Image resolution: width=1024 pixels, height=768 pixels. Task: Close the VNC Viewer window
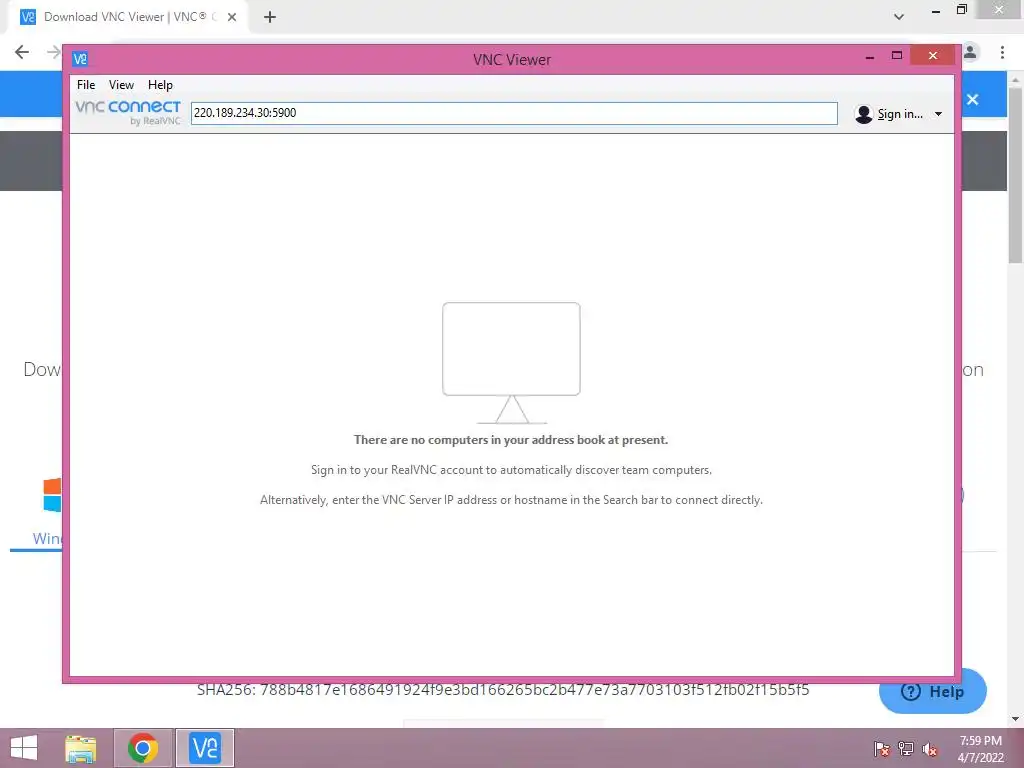pyautogui.click(x=933, y=56)
